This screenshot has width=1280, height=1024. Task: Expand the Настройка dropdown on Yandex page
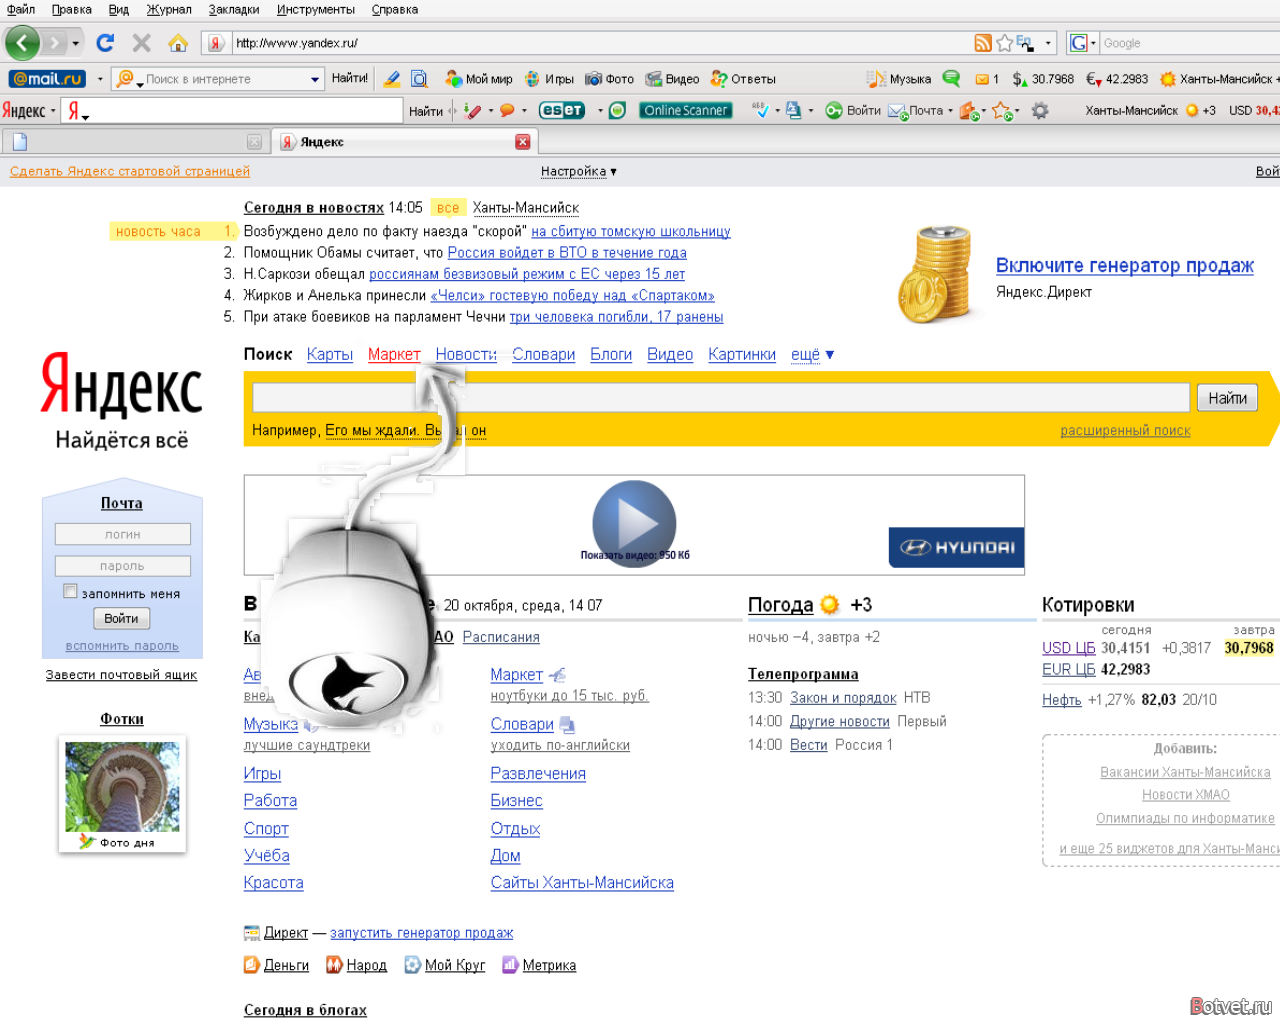click(579, 171)
